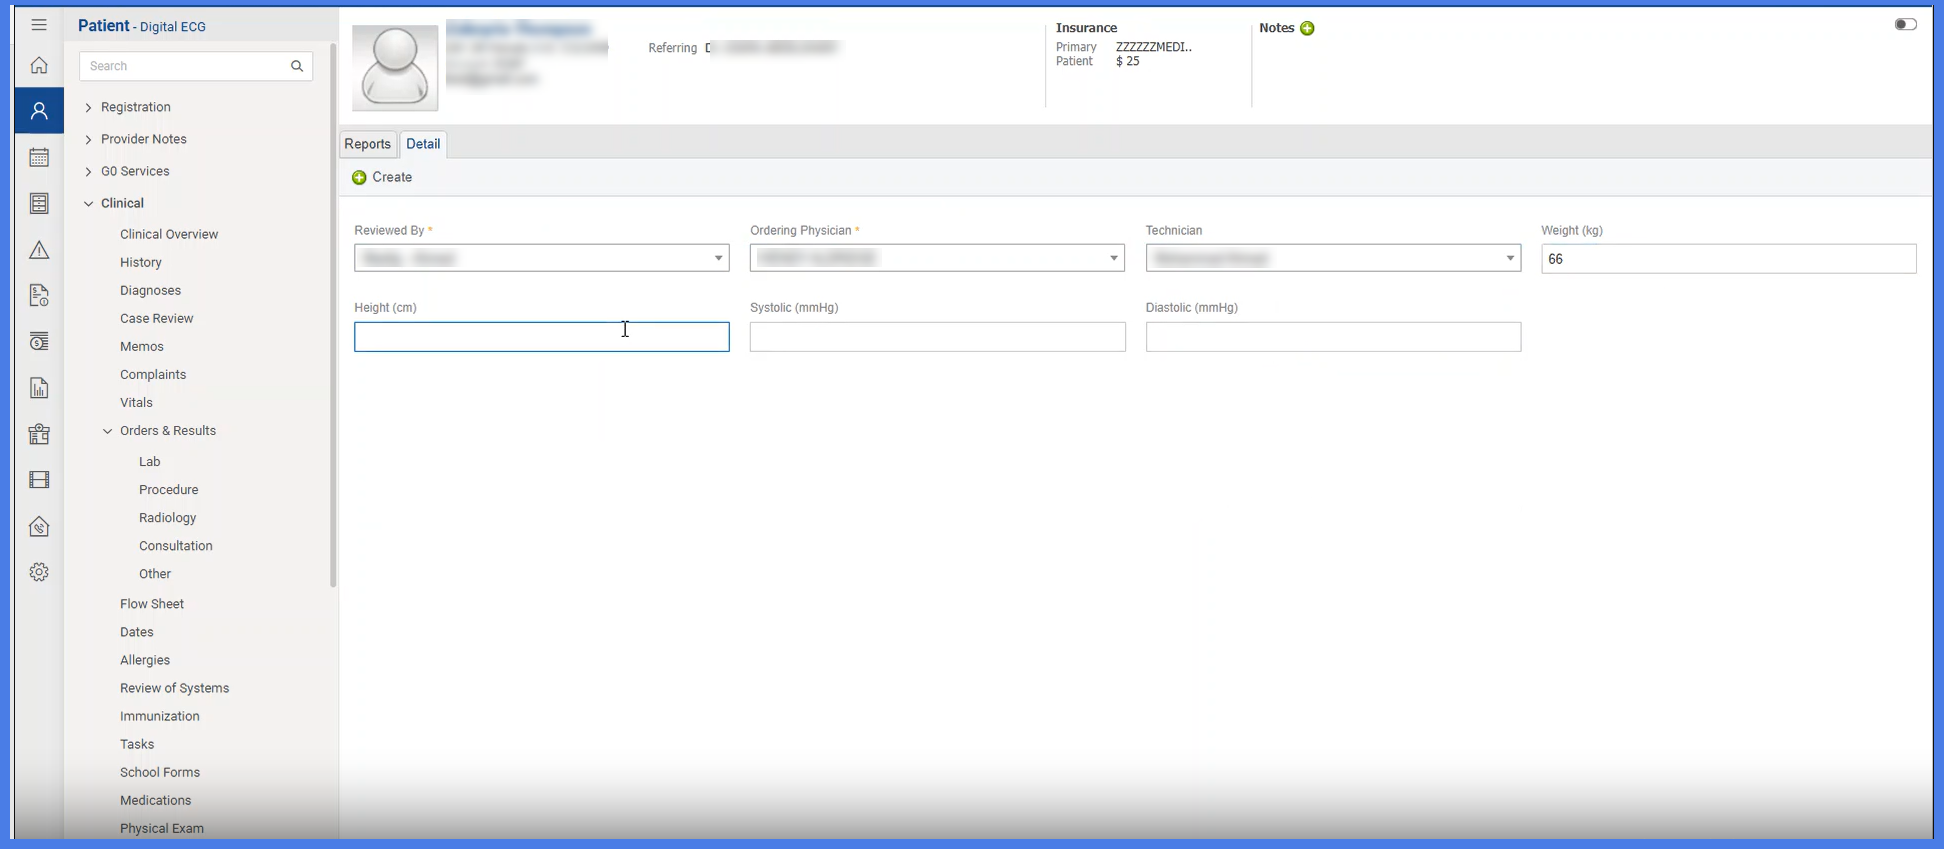
Task: Expand the Provider Notes tree node
Action: click(x=88, y=139)
